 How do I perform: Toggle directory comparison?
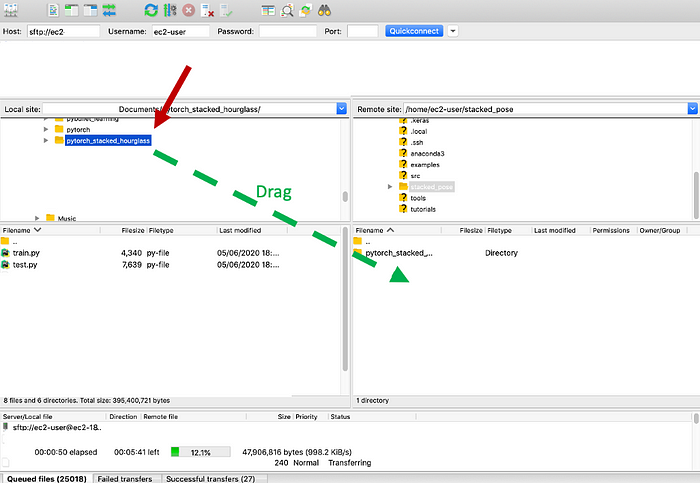coord(287,10)
